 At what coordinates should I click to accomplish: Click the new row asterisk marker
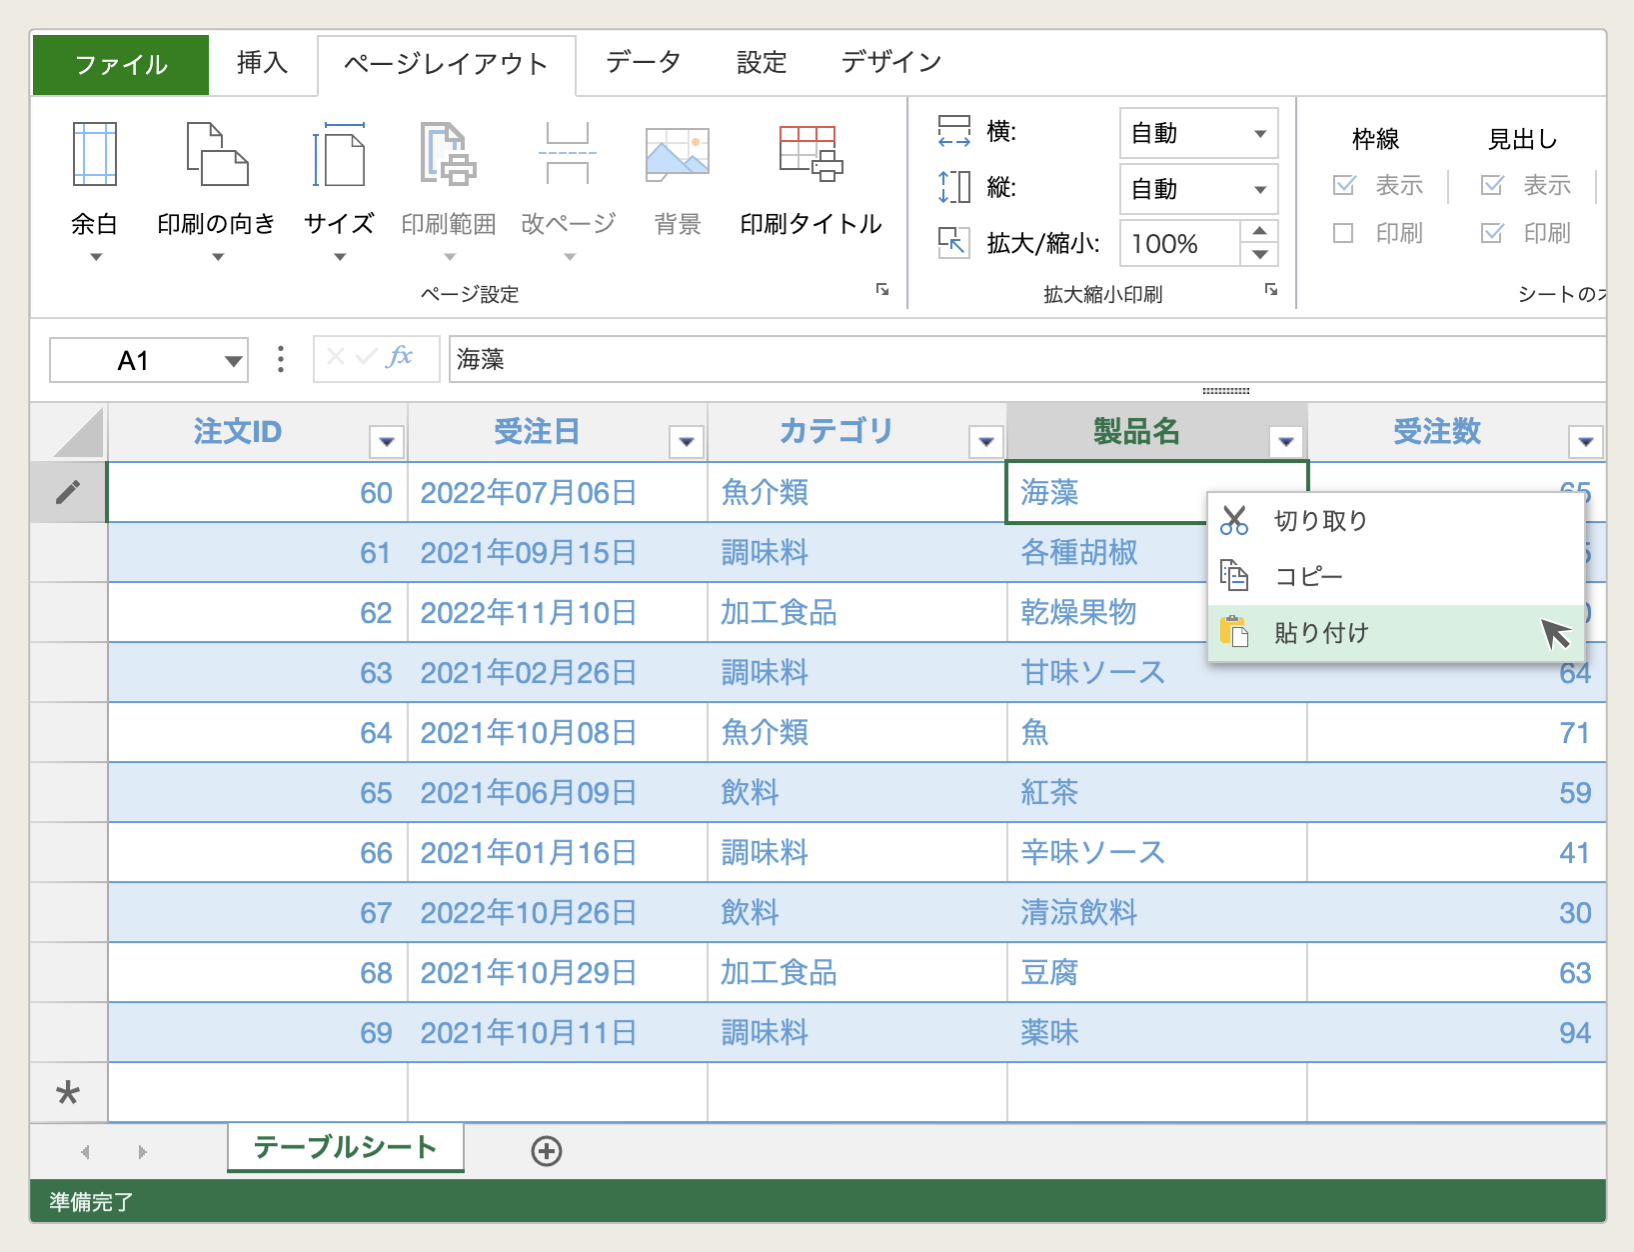[68, 1093]
